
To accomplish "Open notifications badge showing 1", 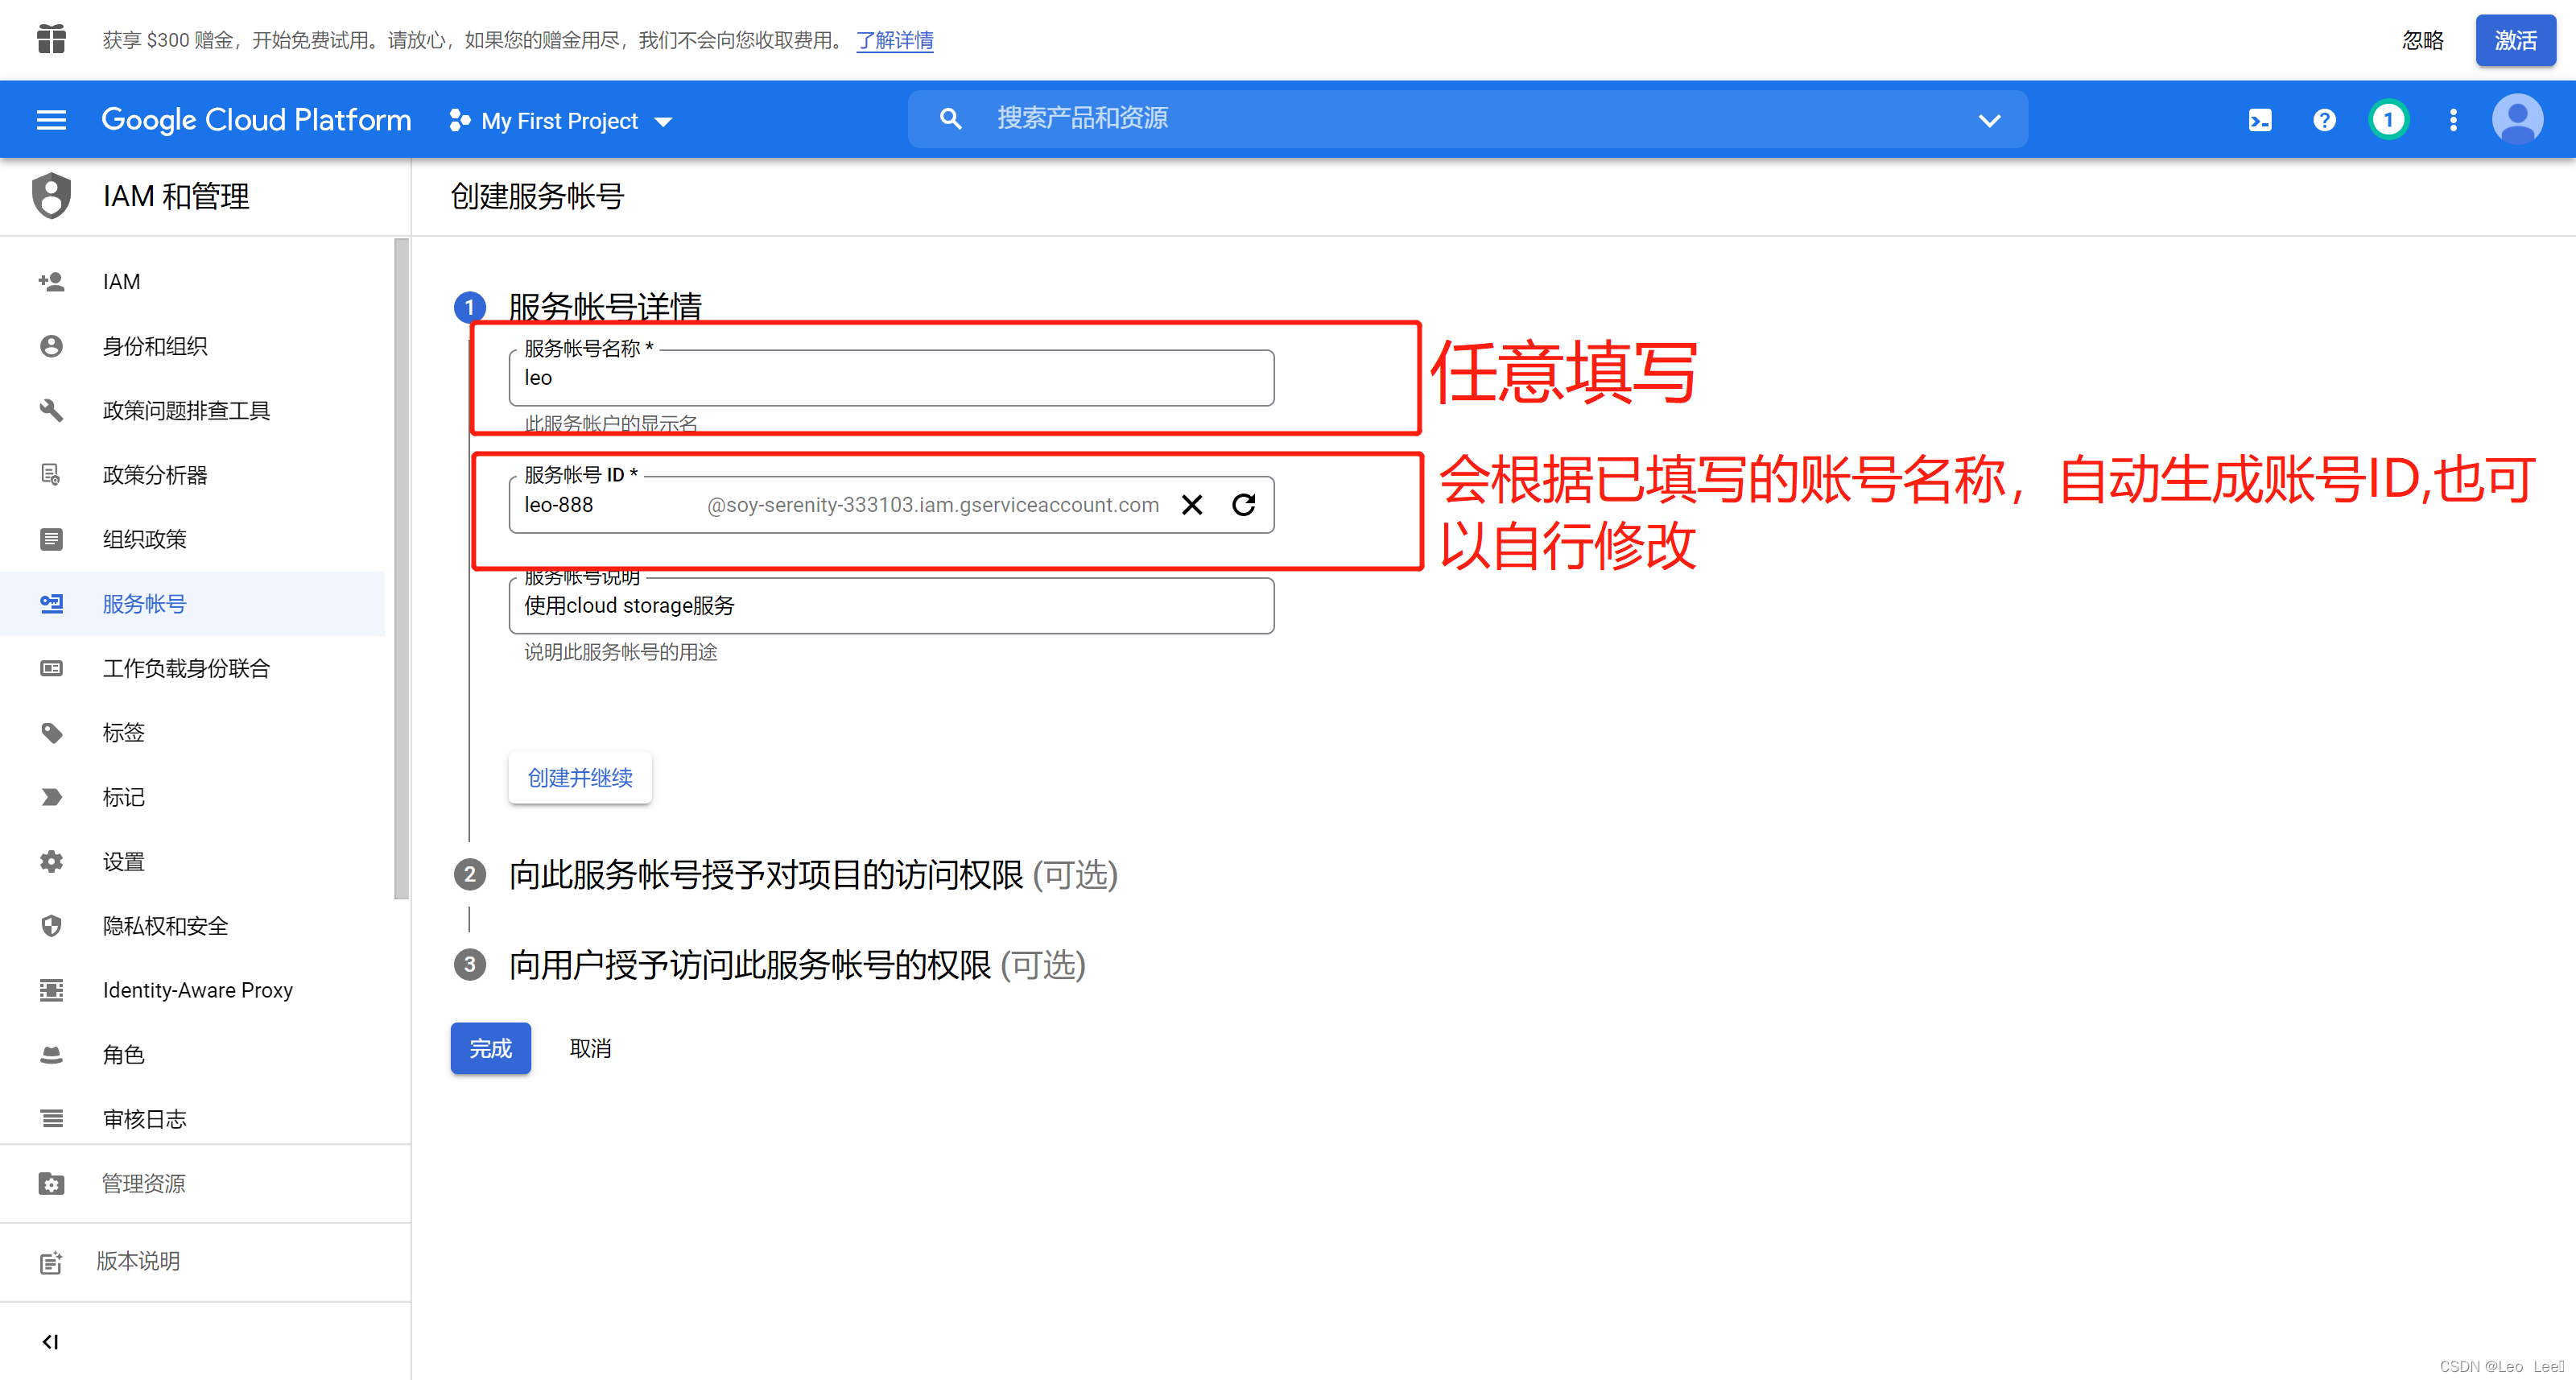I will tap(2388, 120).
